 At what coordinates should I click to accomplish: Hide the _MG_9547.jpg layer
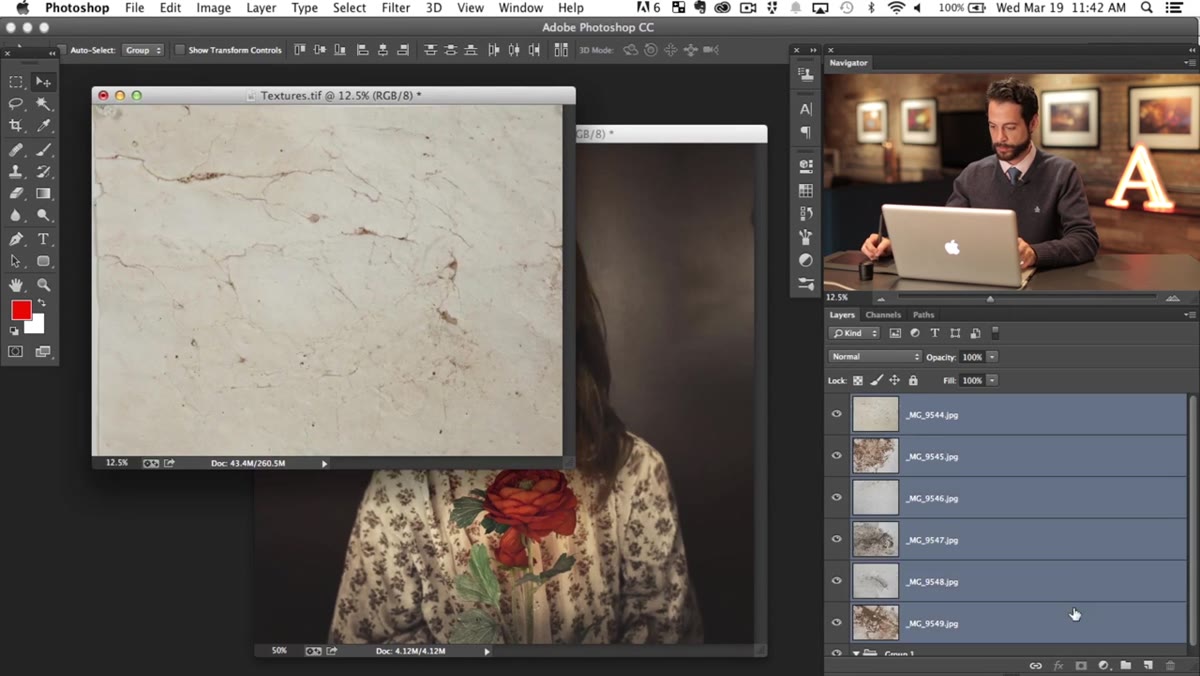(837, 540)
